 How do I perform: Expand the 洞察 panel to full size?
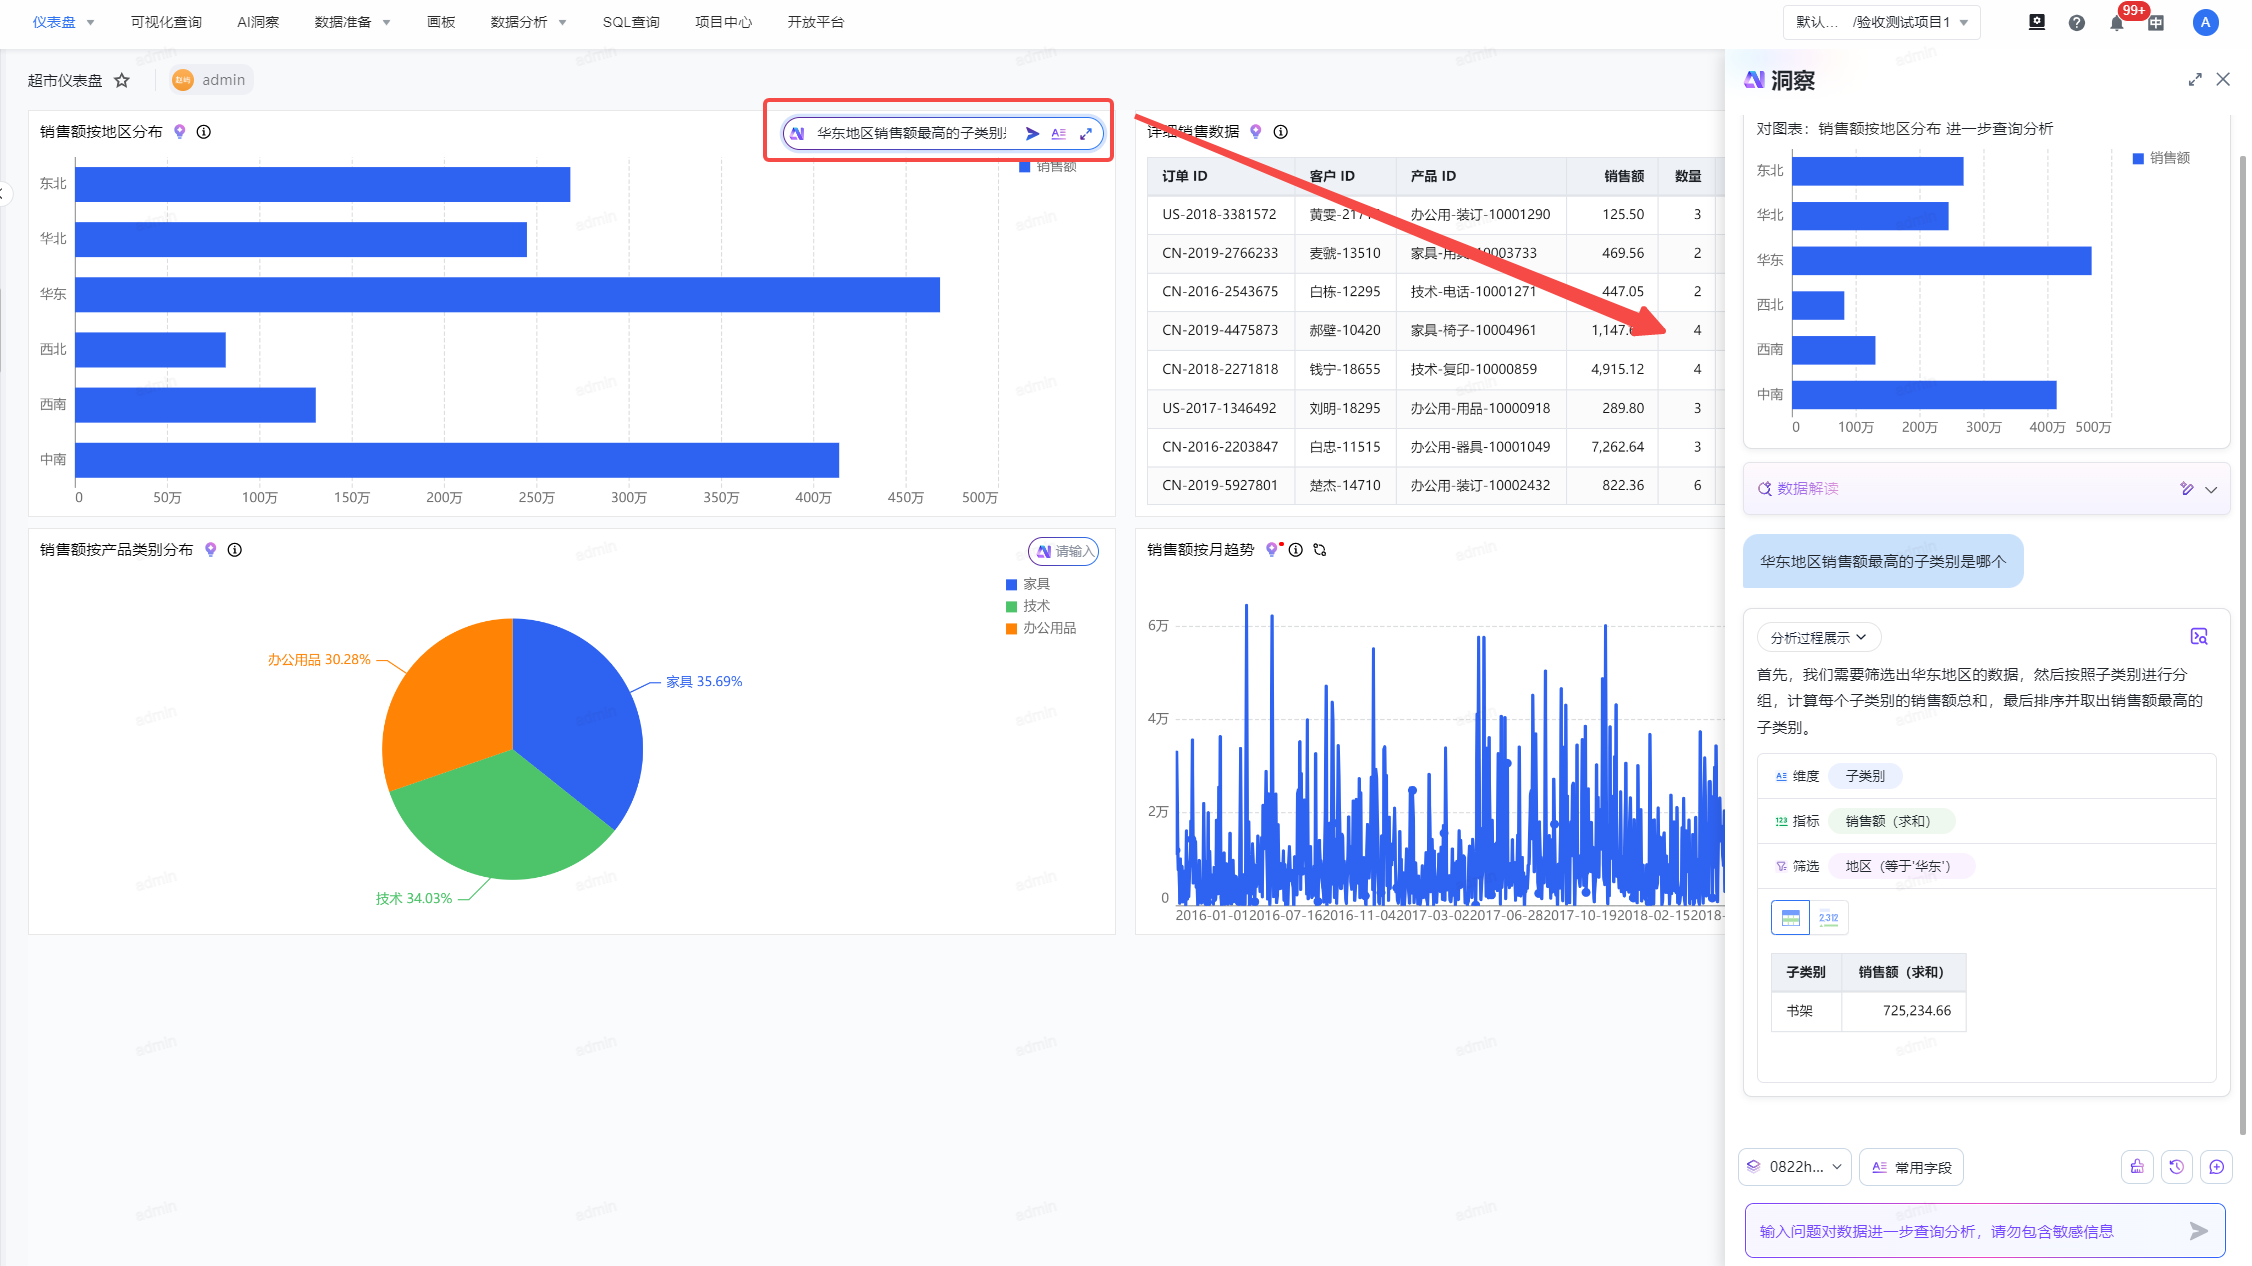tap(2195, 80)
